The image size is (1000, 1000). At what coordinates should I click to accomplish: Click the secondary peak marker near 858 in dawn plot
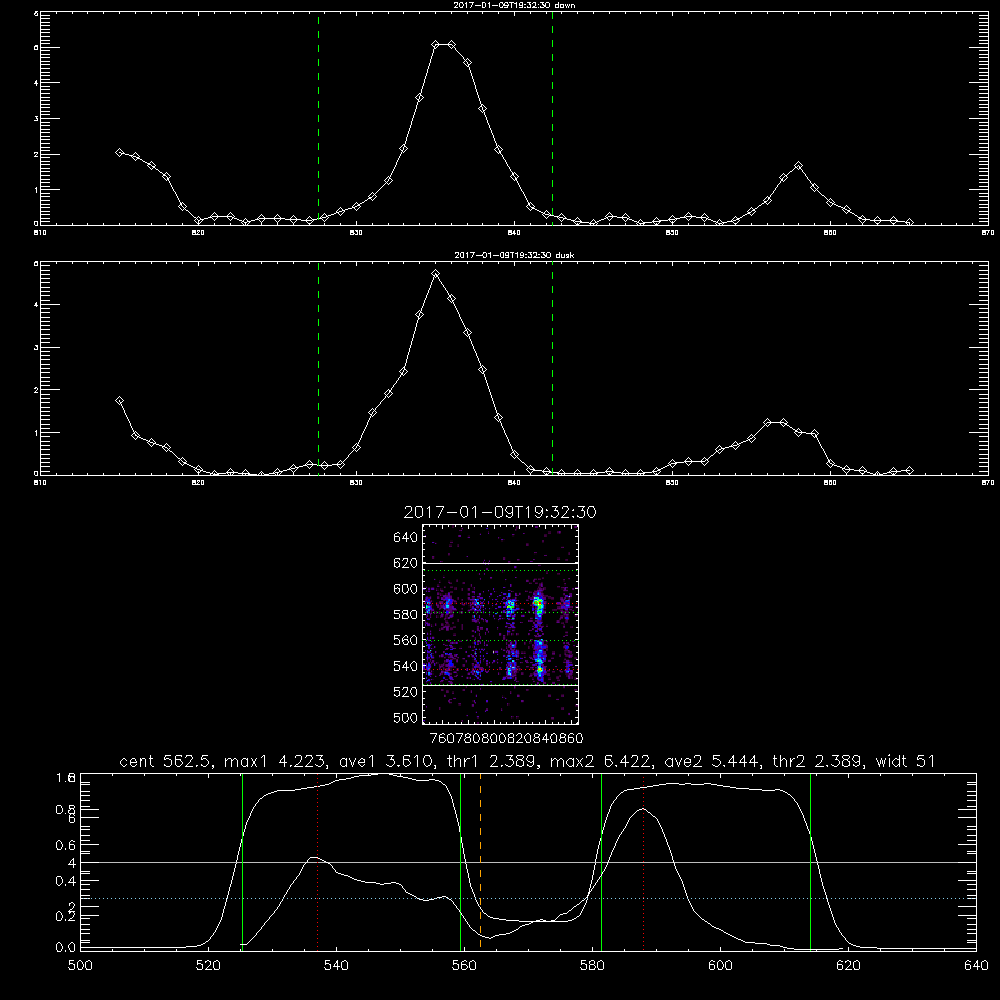tap(798, 166)
